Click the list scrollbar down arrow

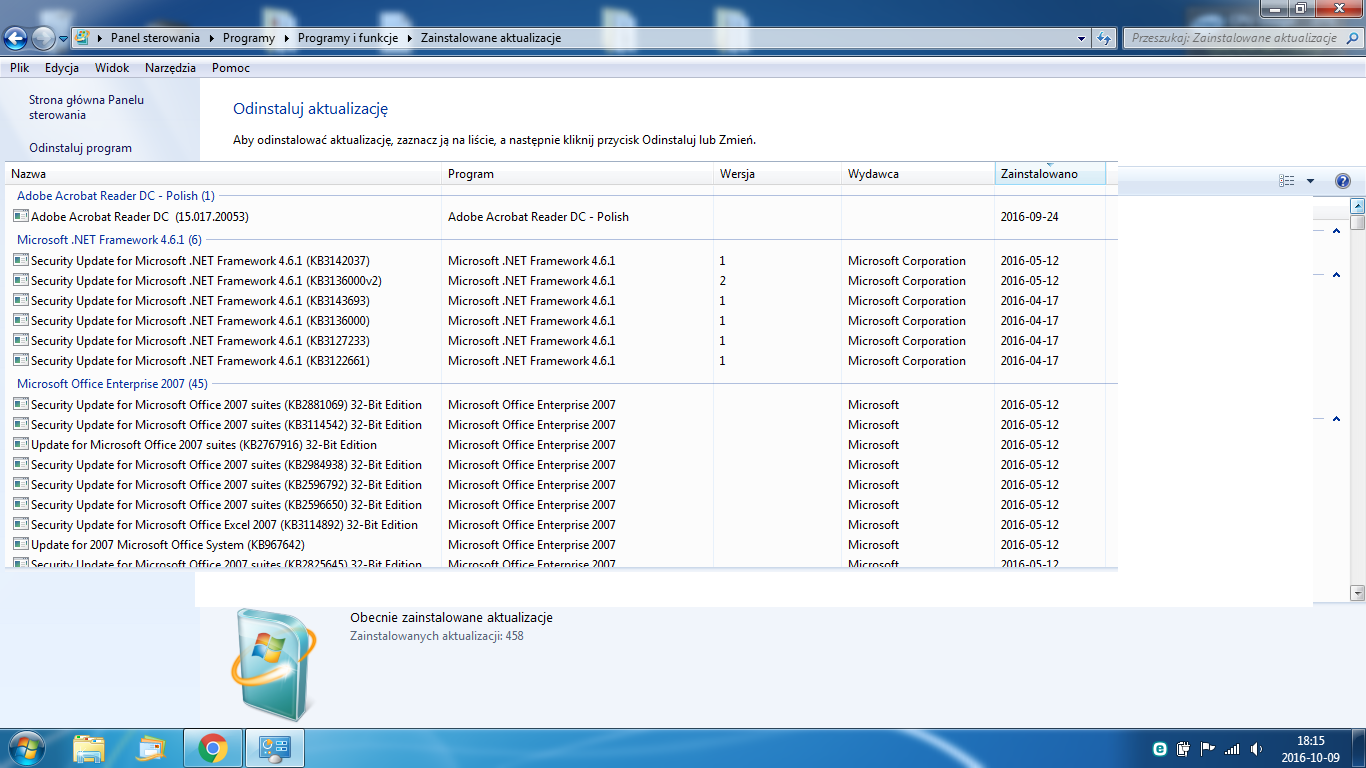click(1357, 593)
